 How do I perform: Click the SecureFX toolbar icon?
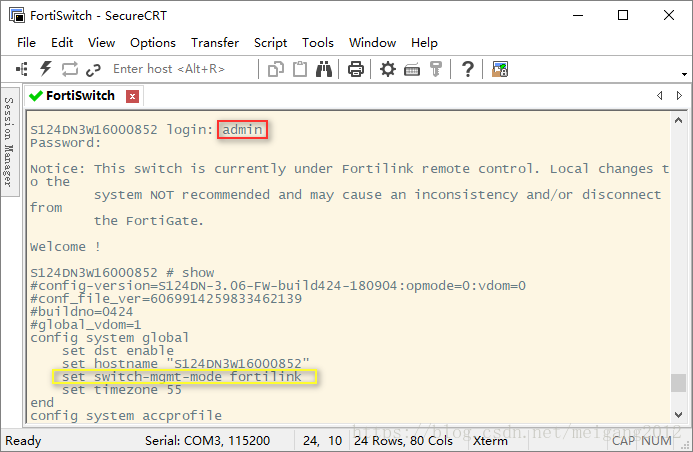(500, 69)
